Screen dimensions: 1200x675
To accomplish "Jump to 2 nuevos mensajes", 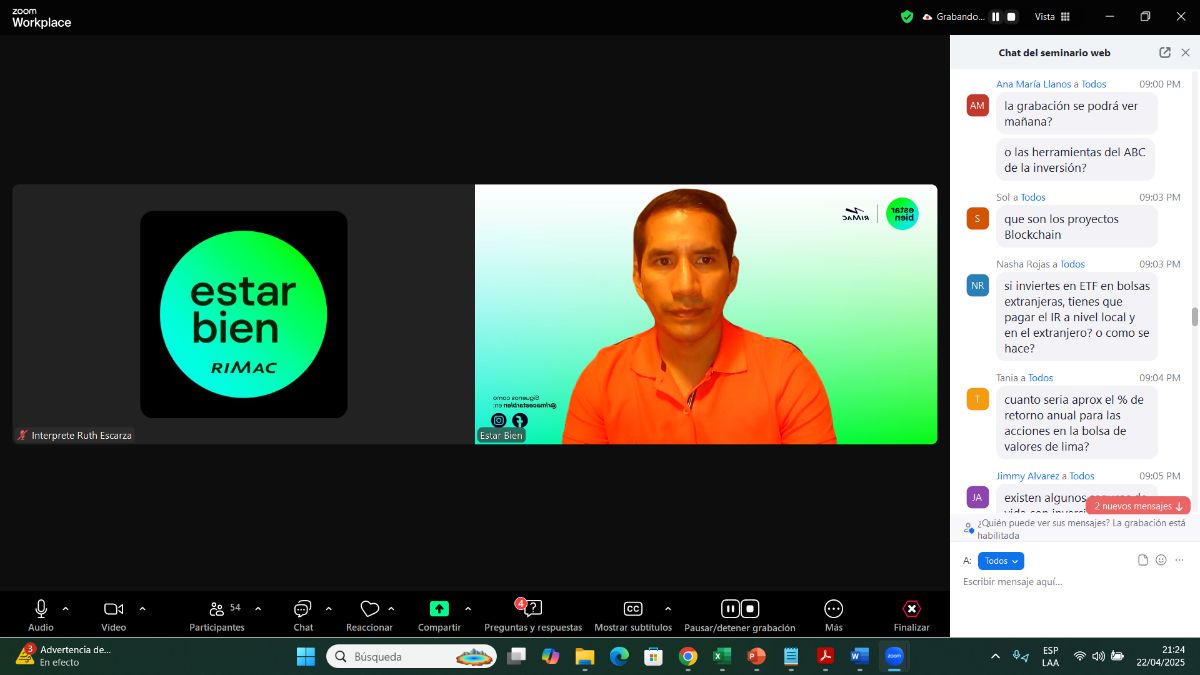I will click(x=1138, y=506).
